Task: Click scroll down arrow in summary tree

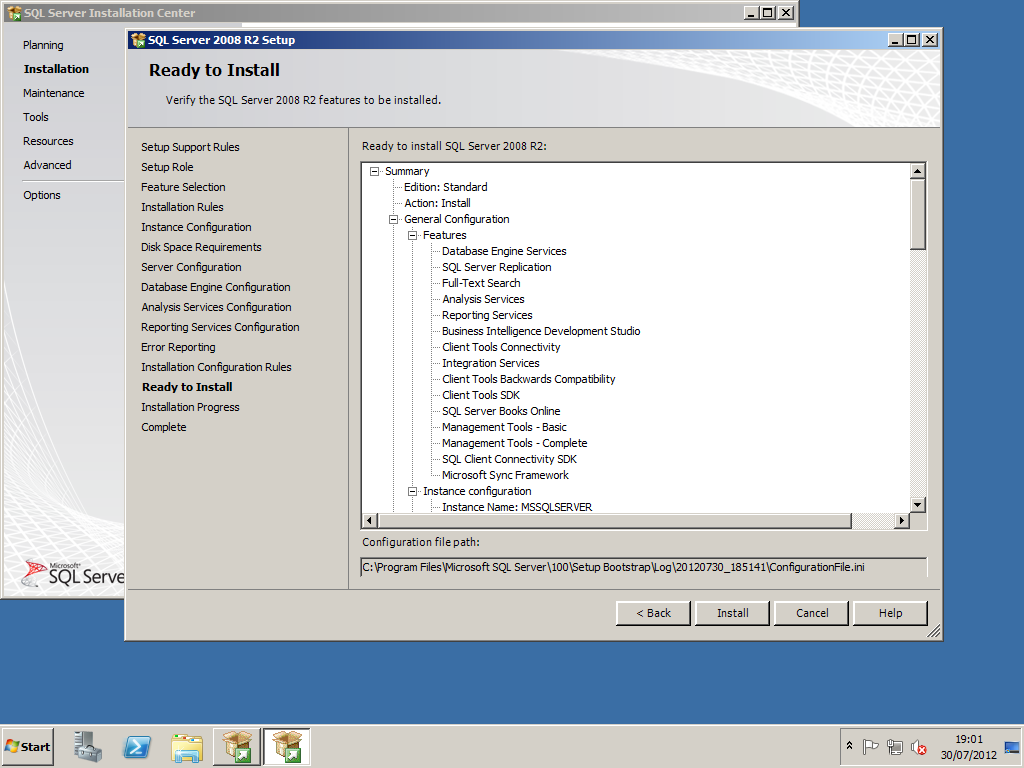Action: click(918, 505)
